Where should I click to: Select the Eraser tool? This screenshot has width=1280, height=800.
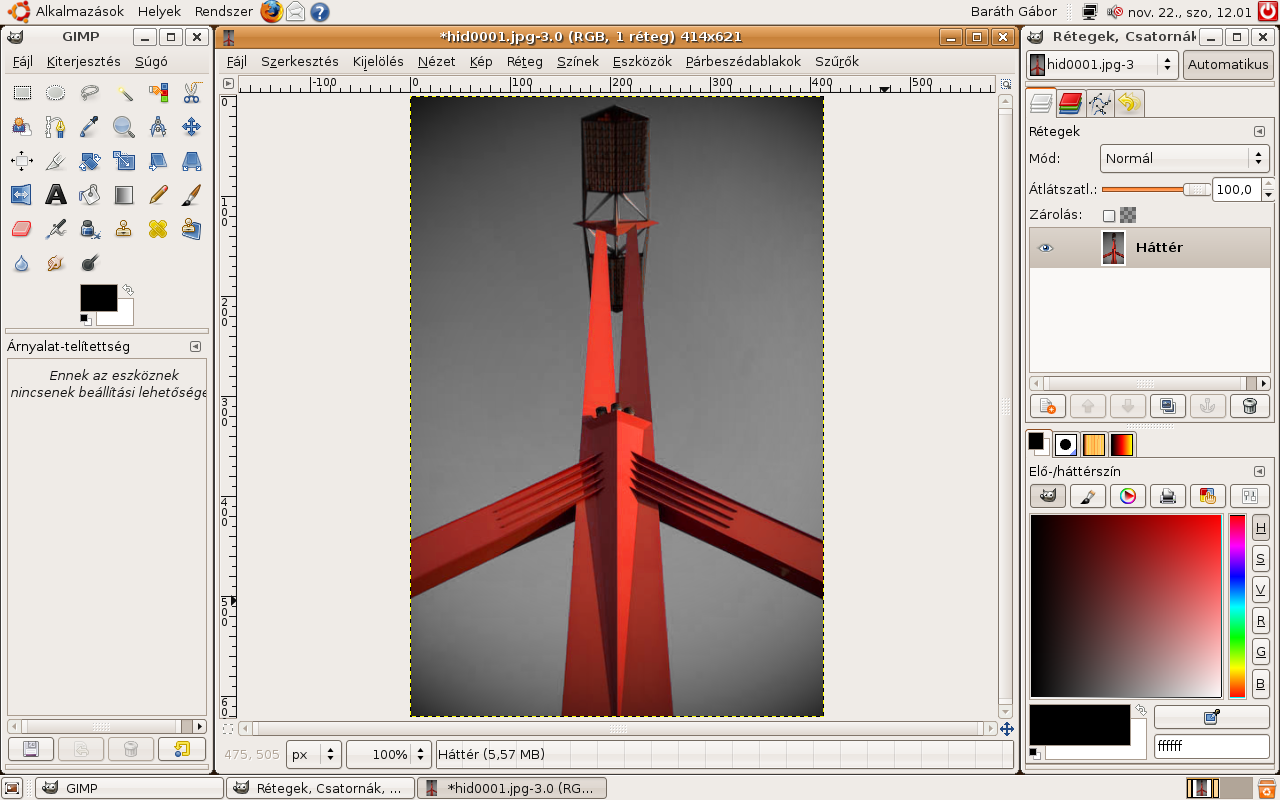pyautogui.click(x=22, y=229)
